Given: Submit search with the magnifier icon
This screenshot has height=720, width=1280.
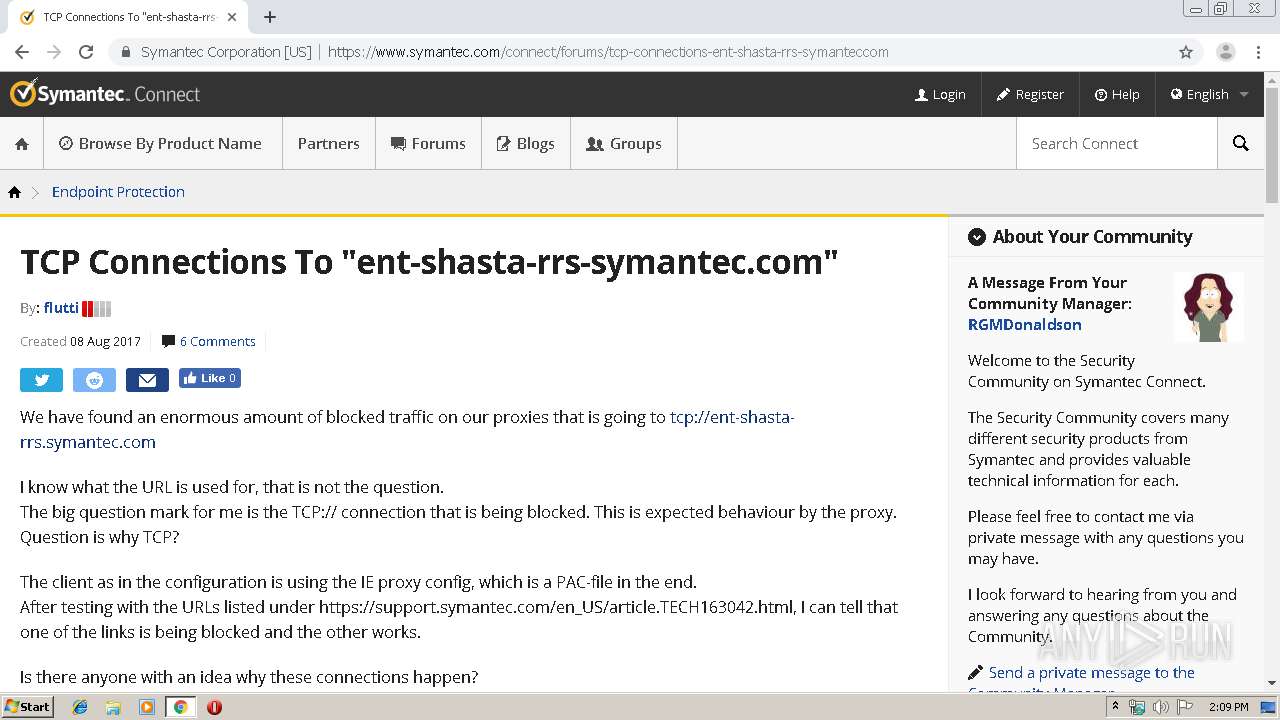Looking at the screenshot, I should (x=1241, y=144).
